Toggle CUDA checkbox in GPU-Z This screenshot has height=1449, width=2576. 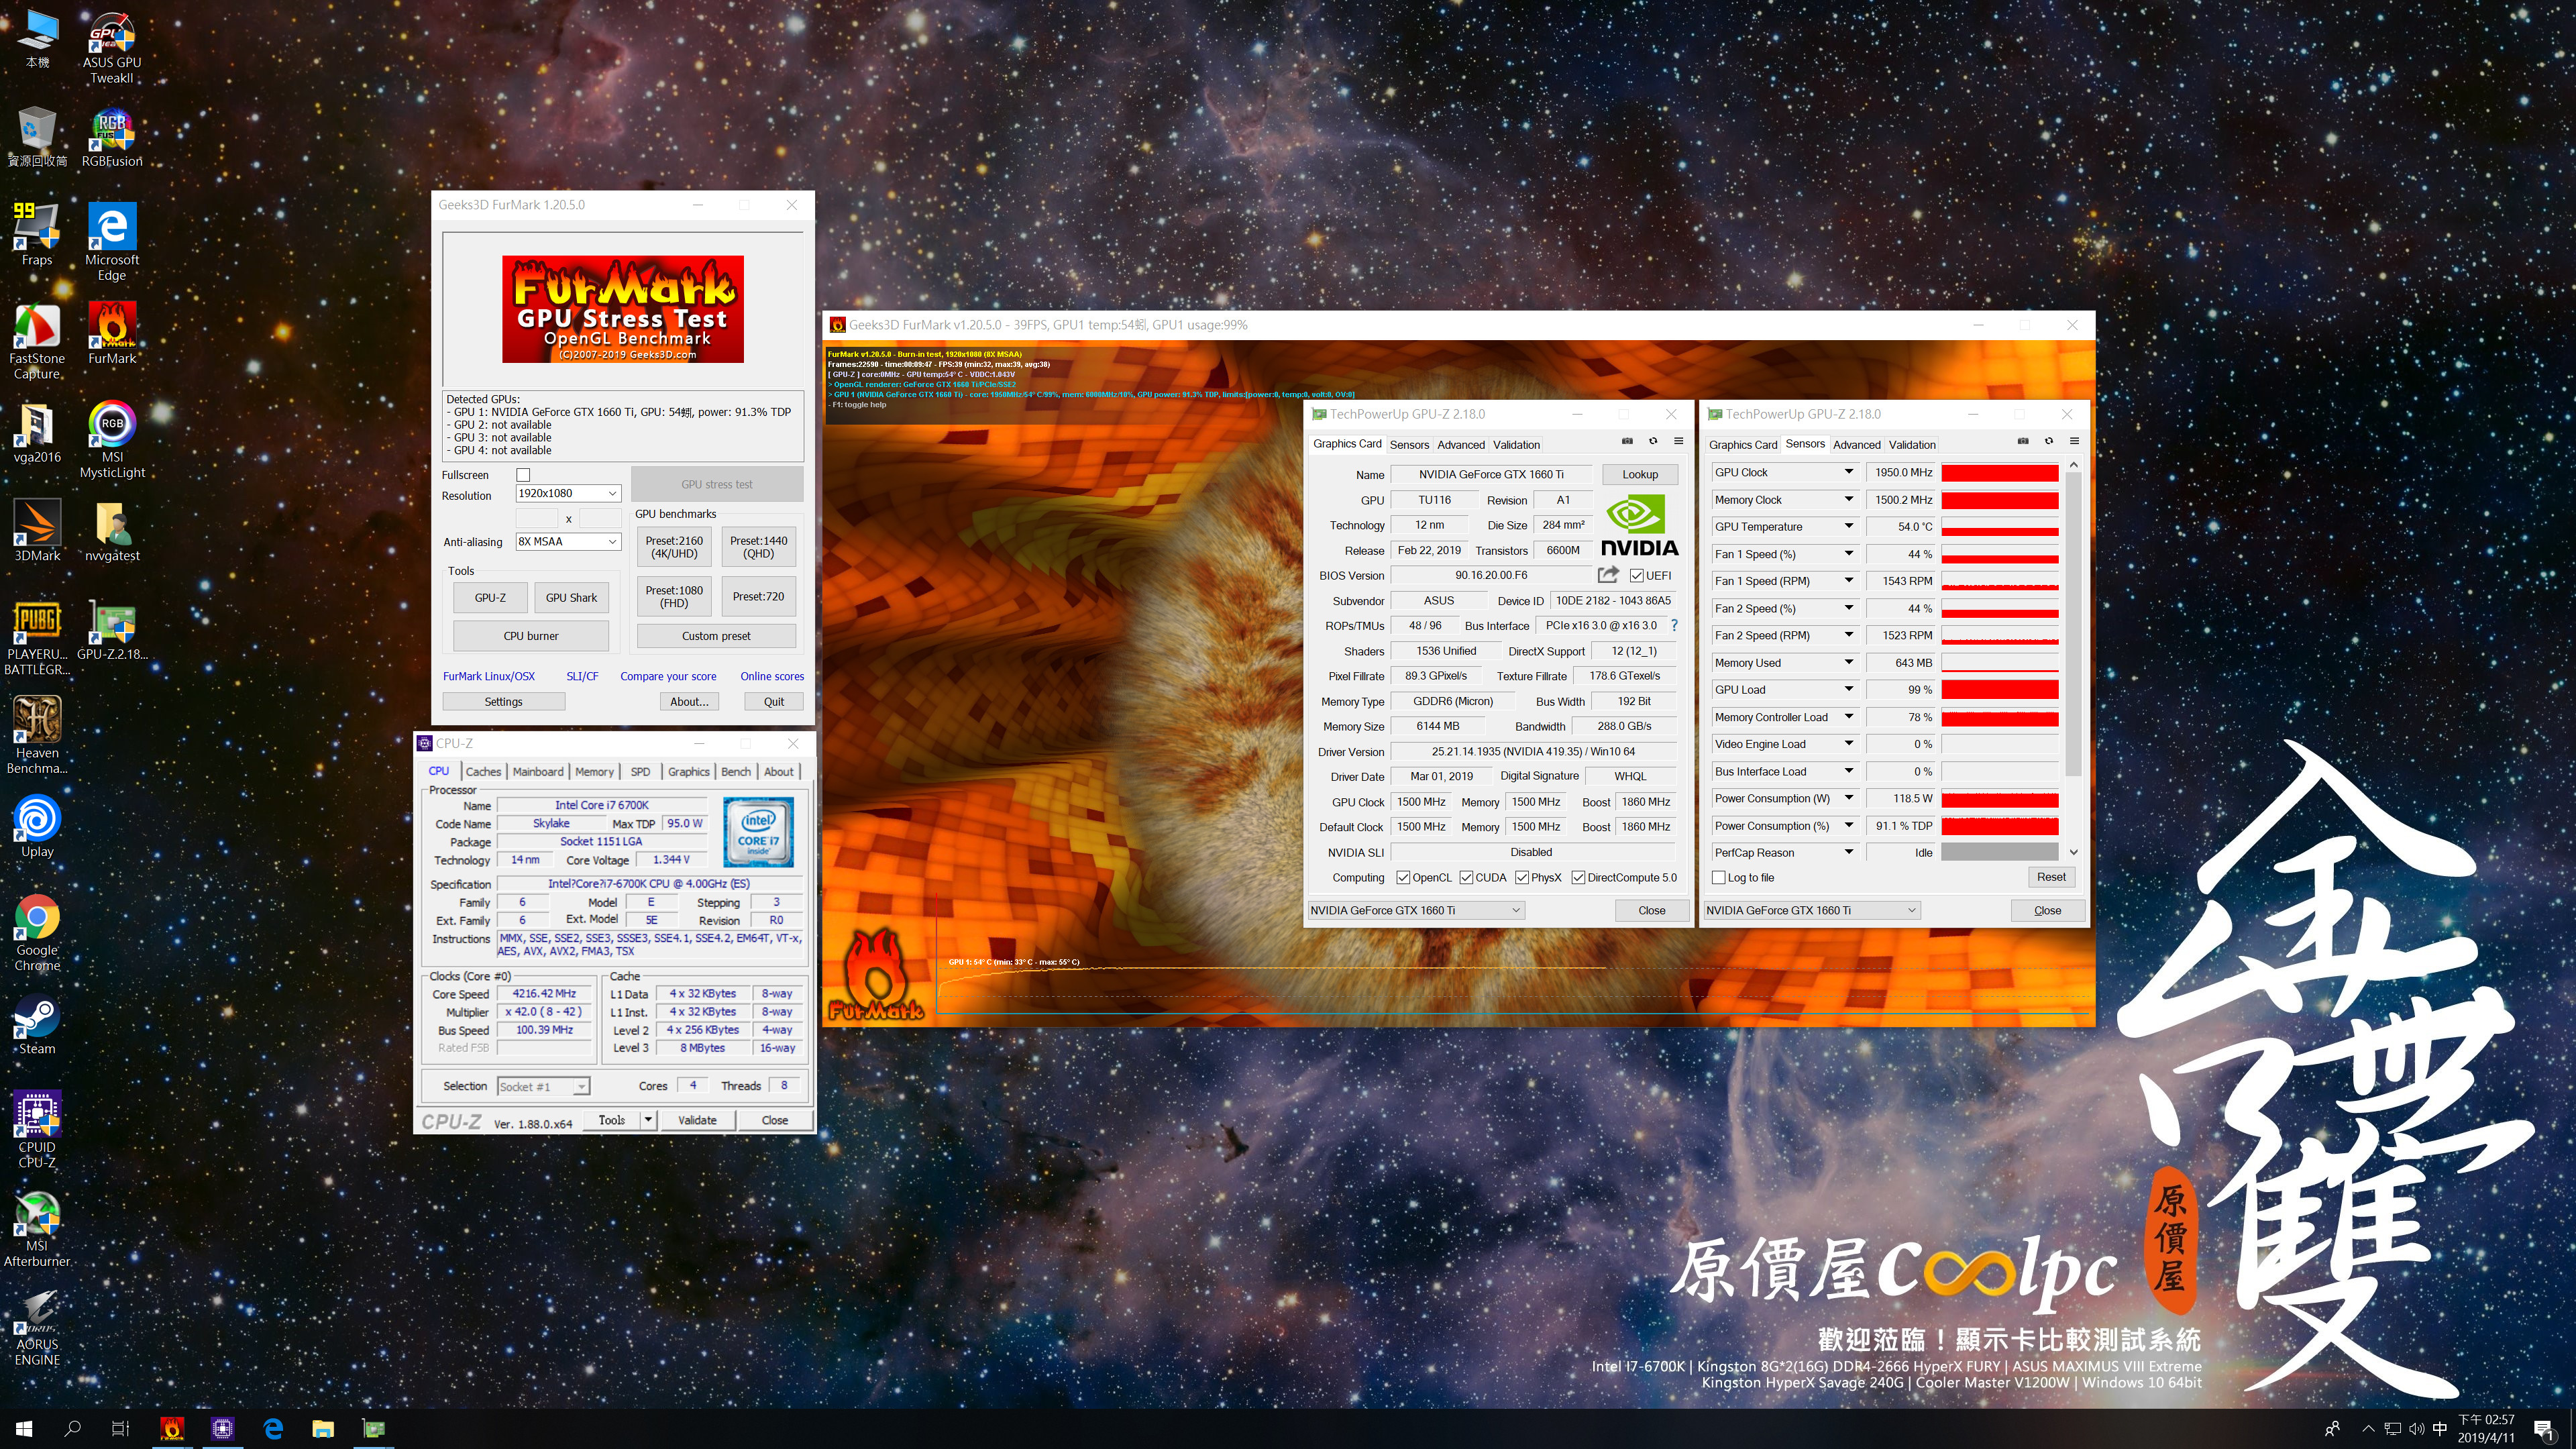click(1466, 877)
